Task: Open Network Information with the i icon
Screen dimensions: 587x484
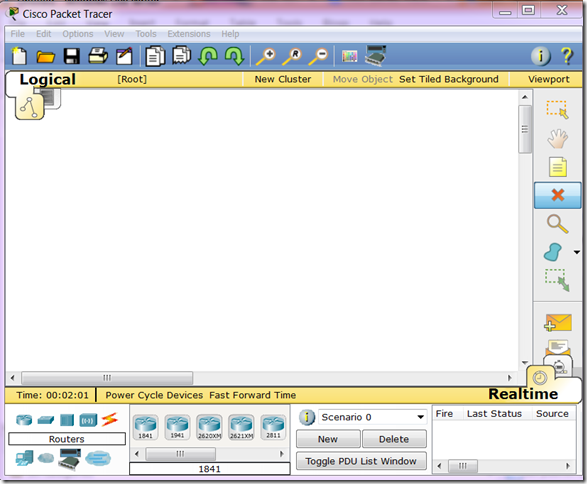Action: (541, 56)
